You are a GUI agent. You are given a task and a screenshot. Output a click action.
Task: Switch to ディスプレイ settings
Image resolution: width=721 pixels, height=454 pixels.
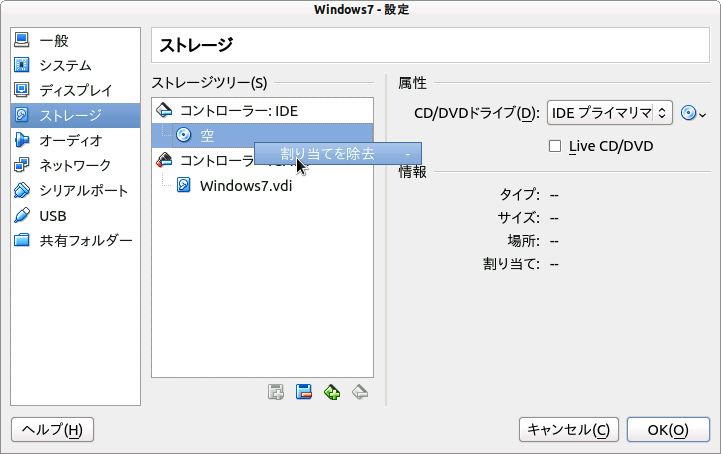(75, 90)
